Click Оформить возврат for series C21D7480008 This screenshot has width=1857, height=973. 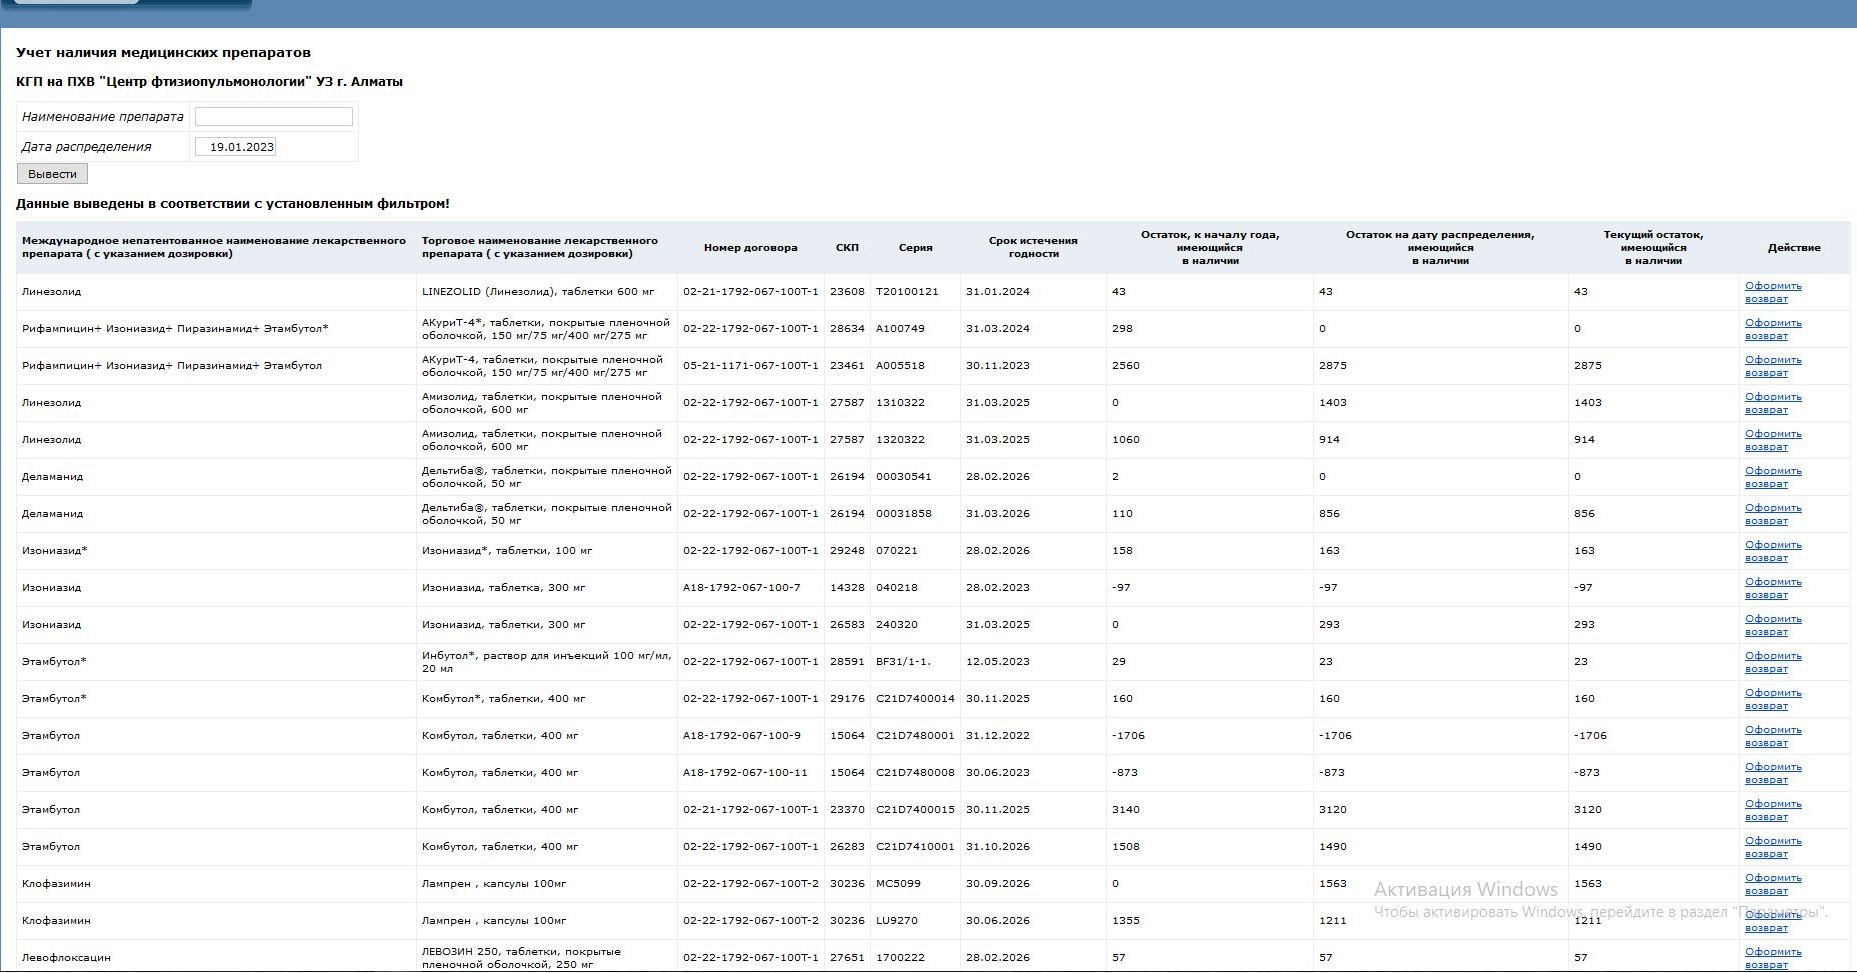1773,773
